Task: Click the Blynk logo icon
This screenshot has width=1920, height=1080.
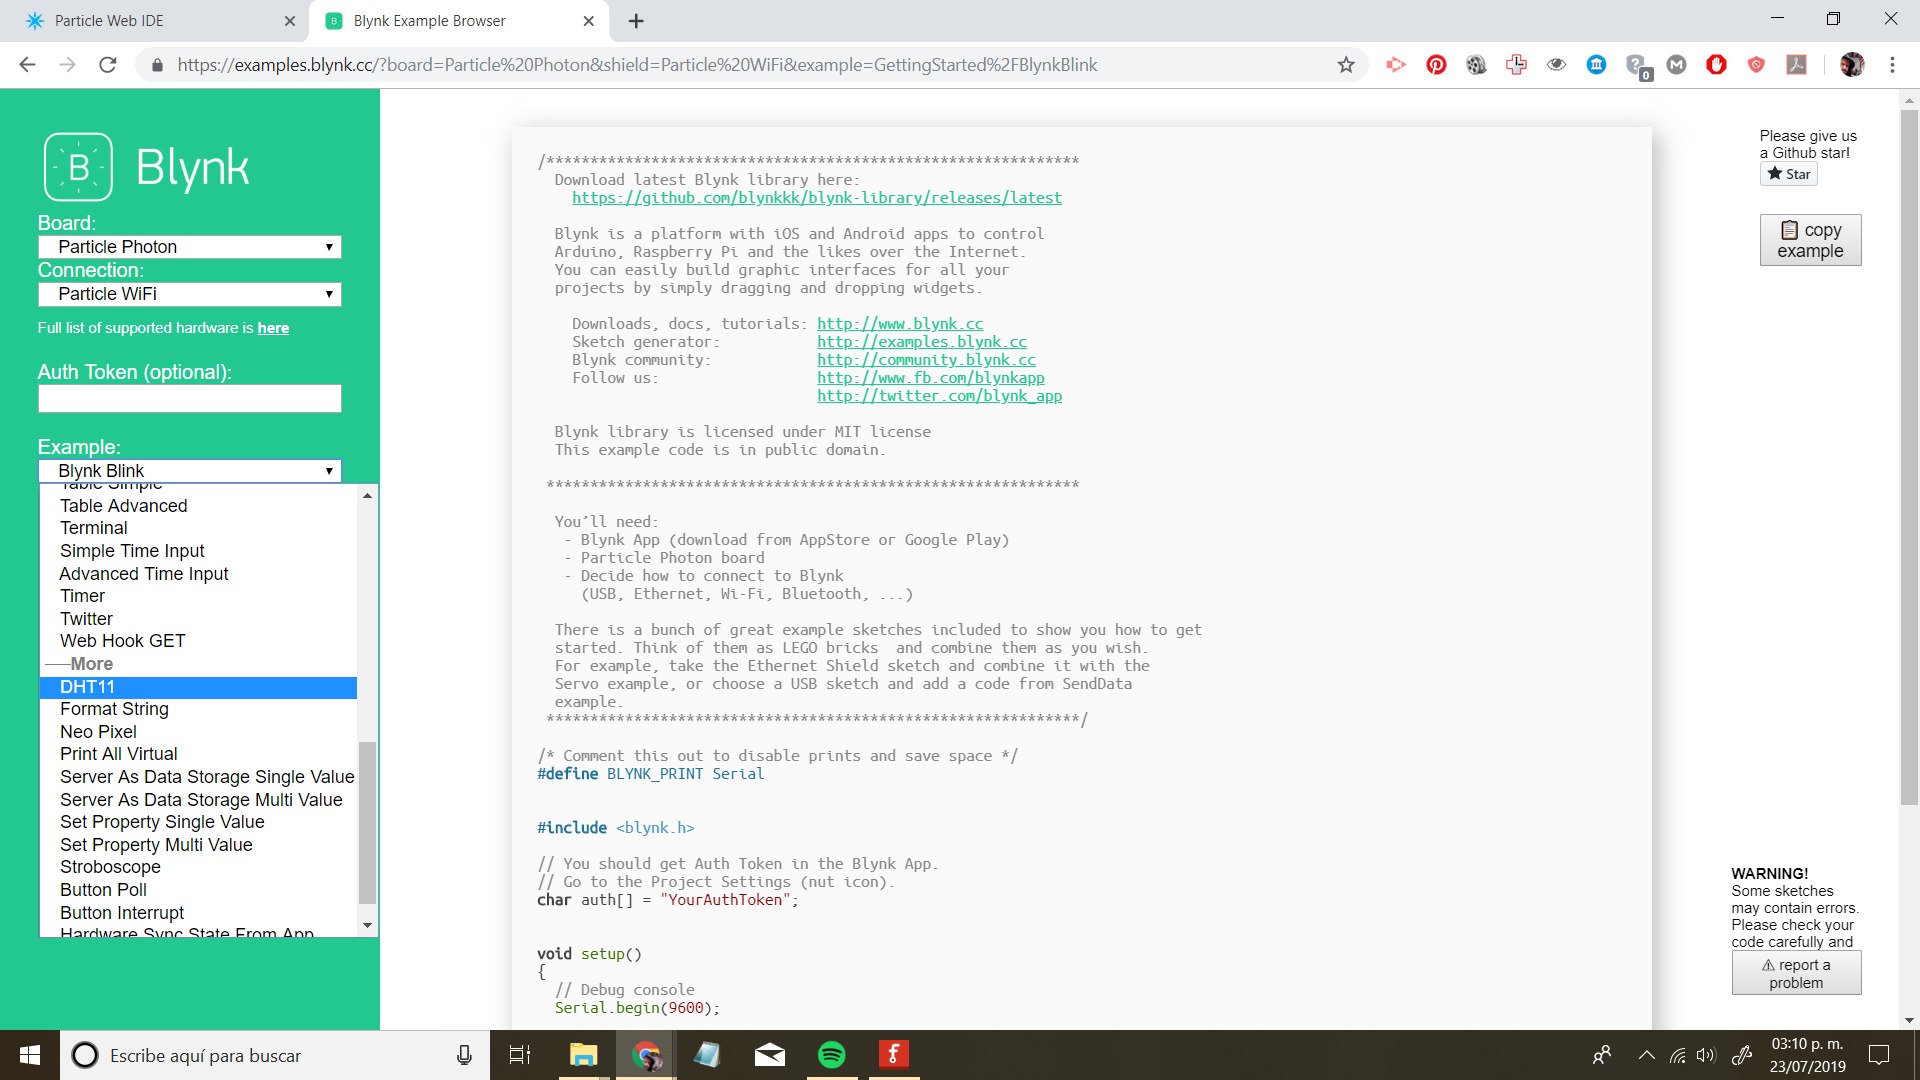Action: [78, 167]
